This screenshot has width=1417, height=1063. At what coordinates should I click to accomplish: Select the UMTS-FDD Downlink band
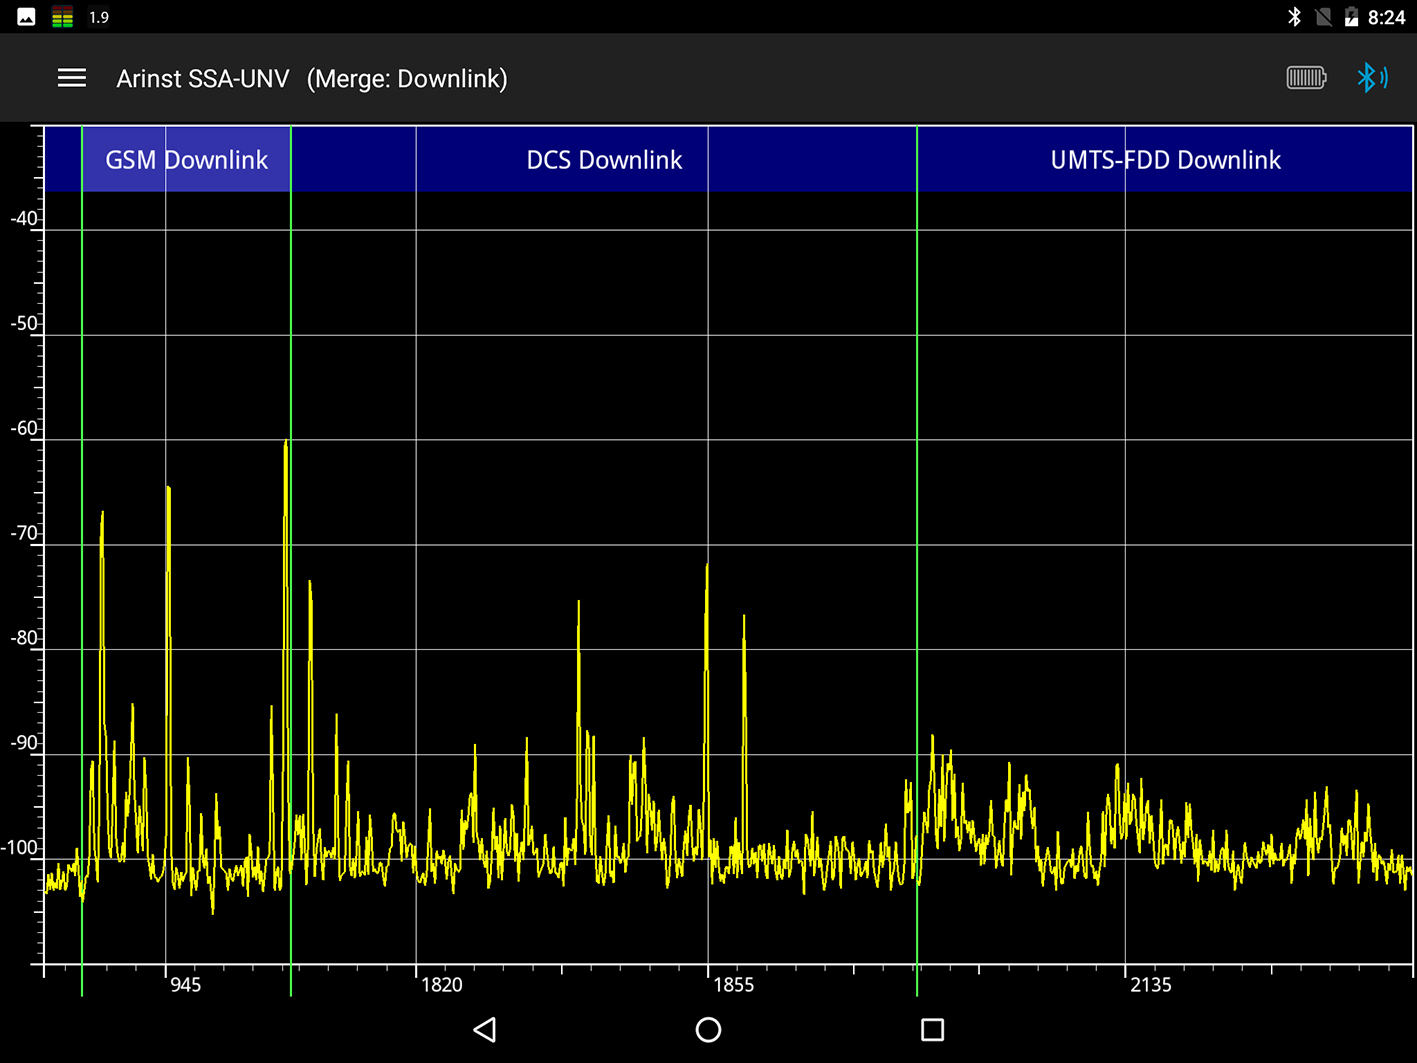point(1165,159)
